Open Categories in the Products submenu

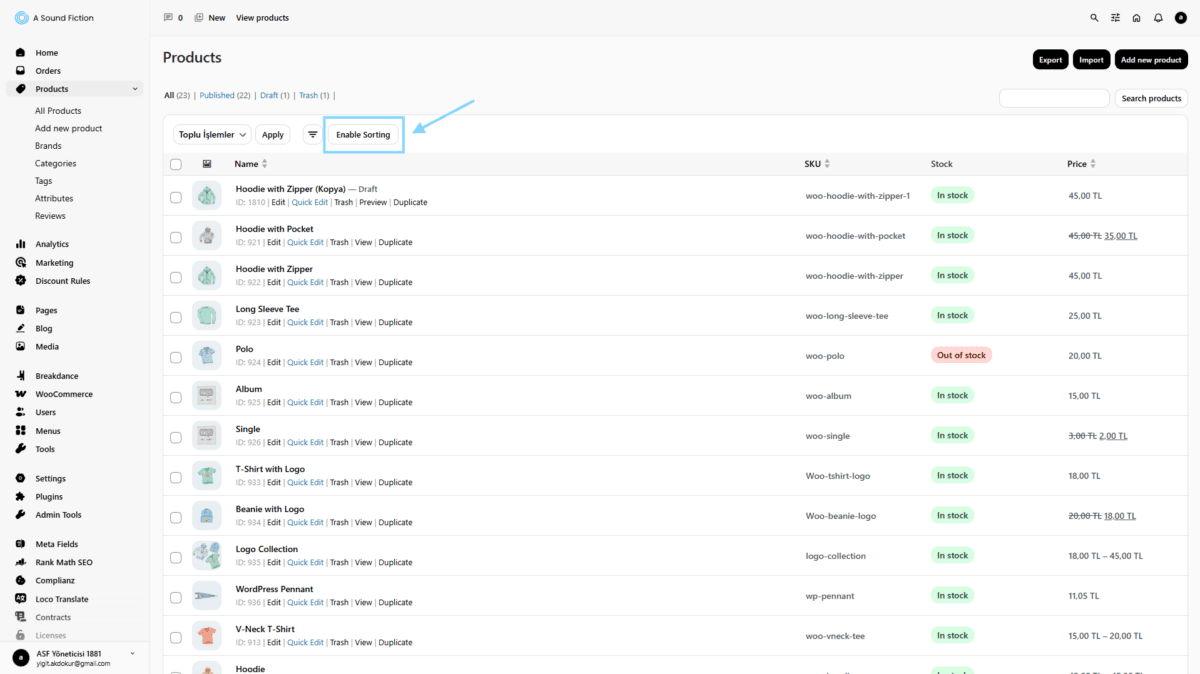click(56, 163)
